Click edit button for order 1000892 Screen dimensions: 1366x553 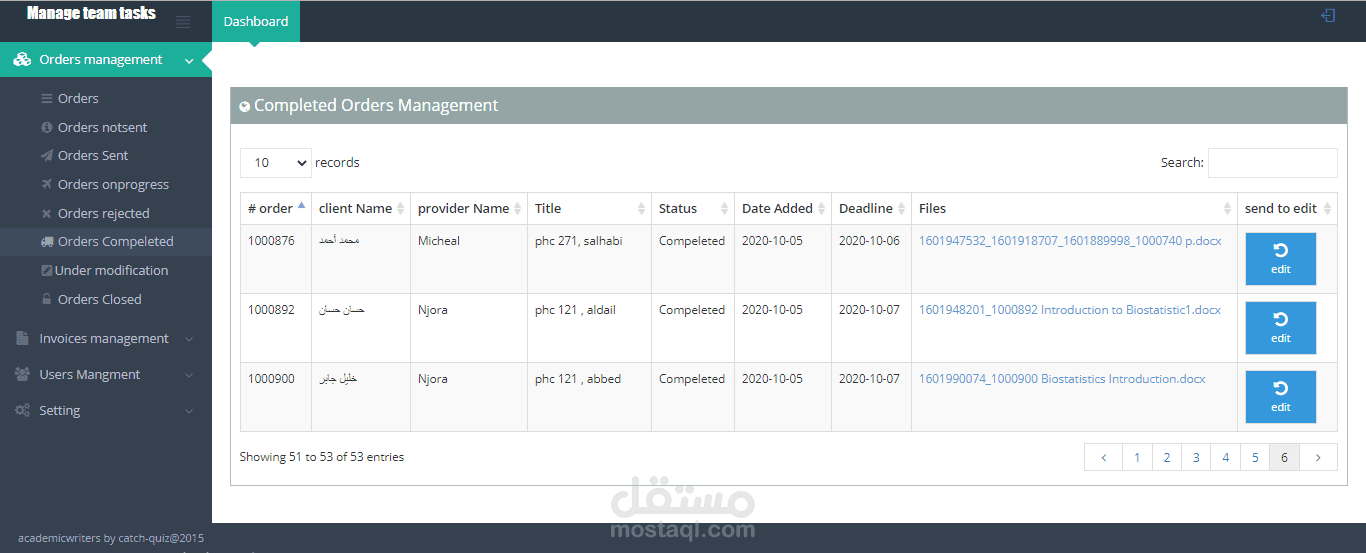pos(1280,328)
